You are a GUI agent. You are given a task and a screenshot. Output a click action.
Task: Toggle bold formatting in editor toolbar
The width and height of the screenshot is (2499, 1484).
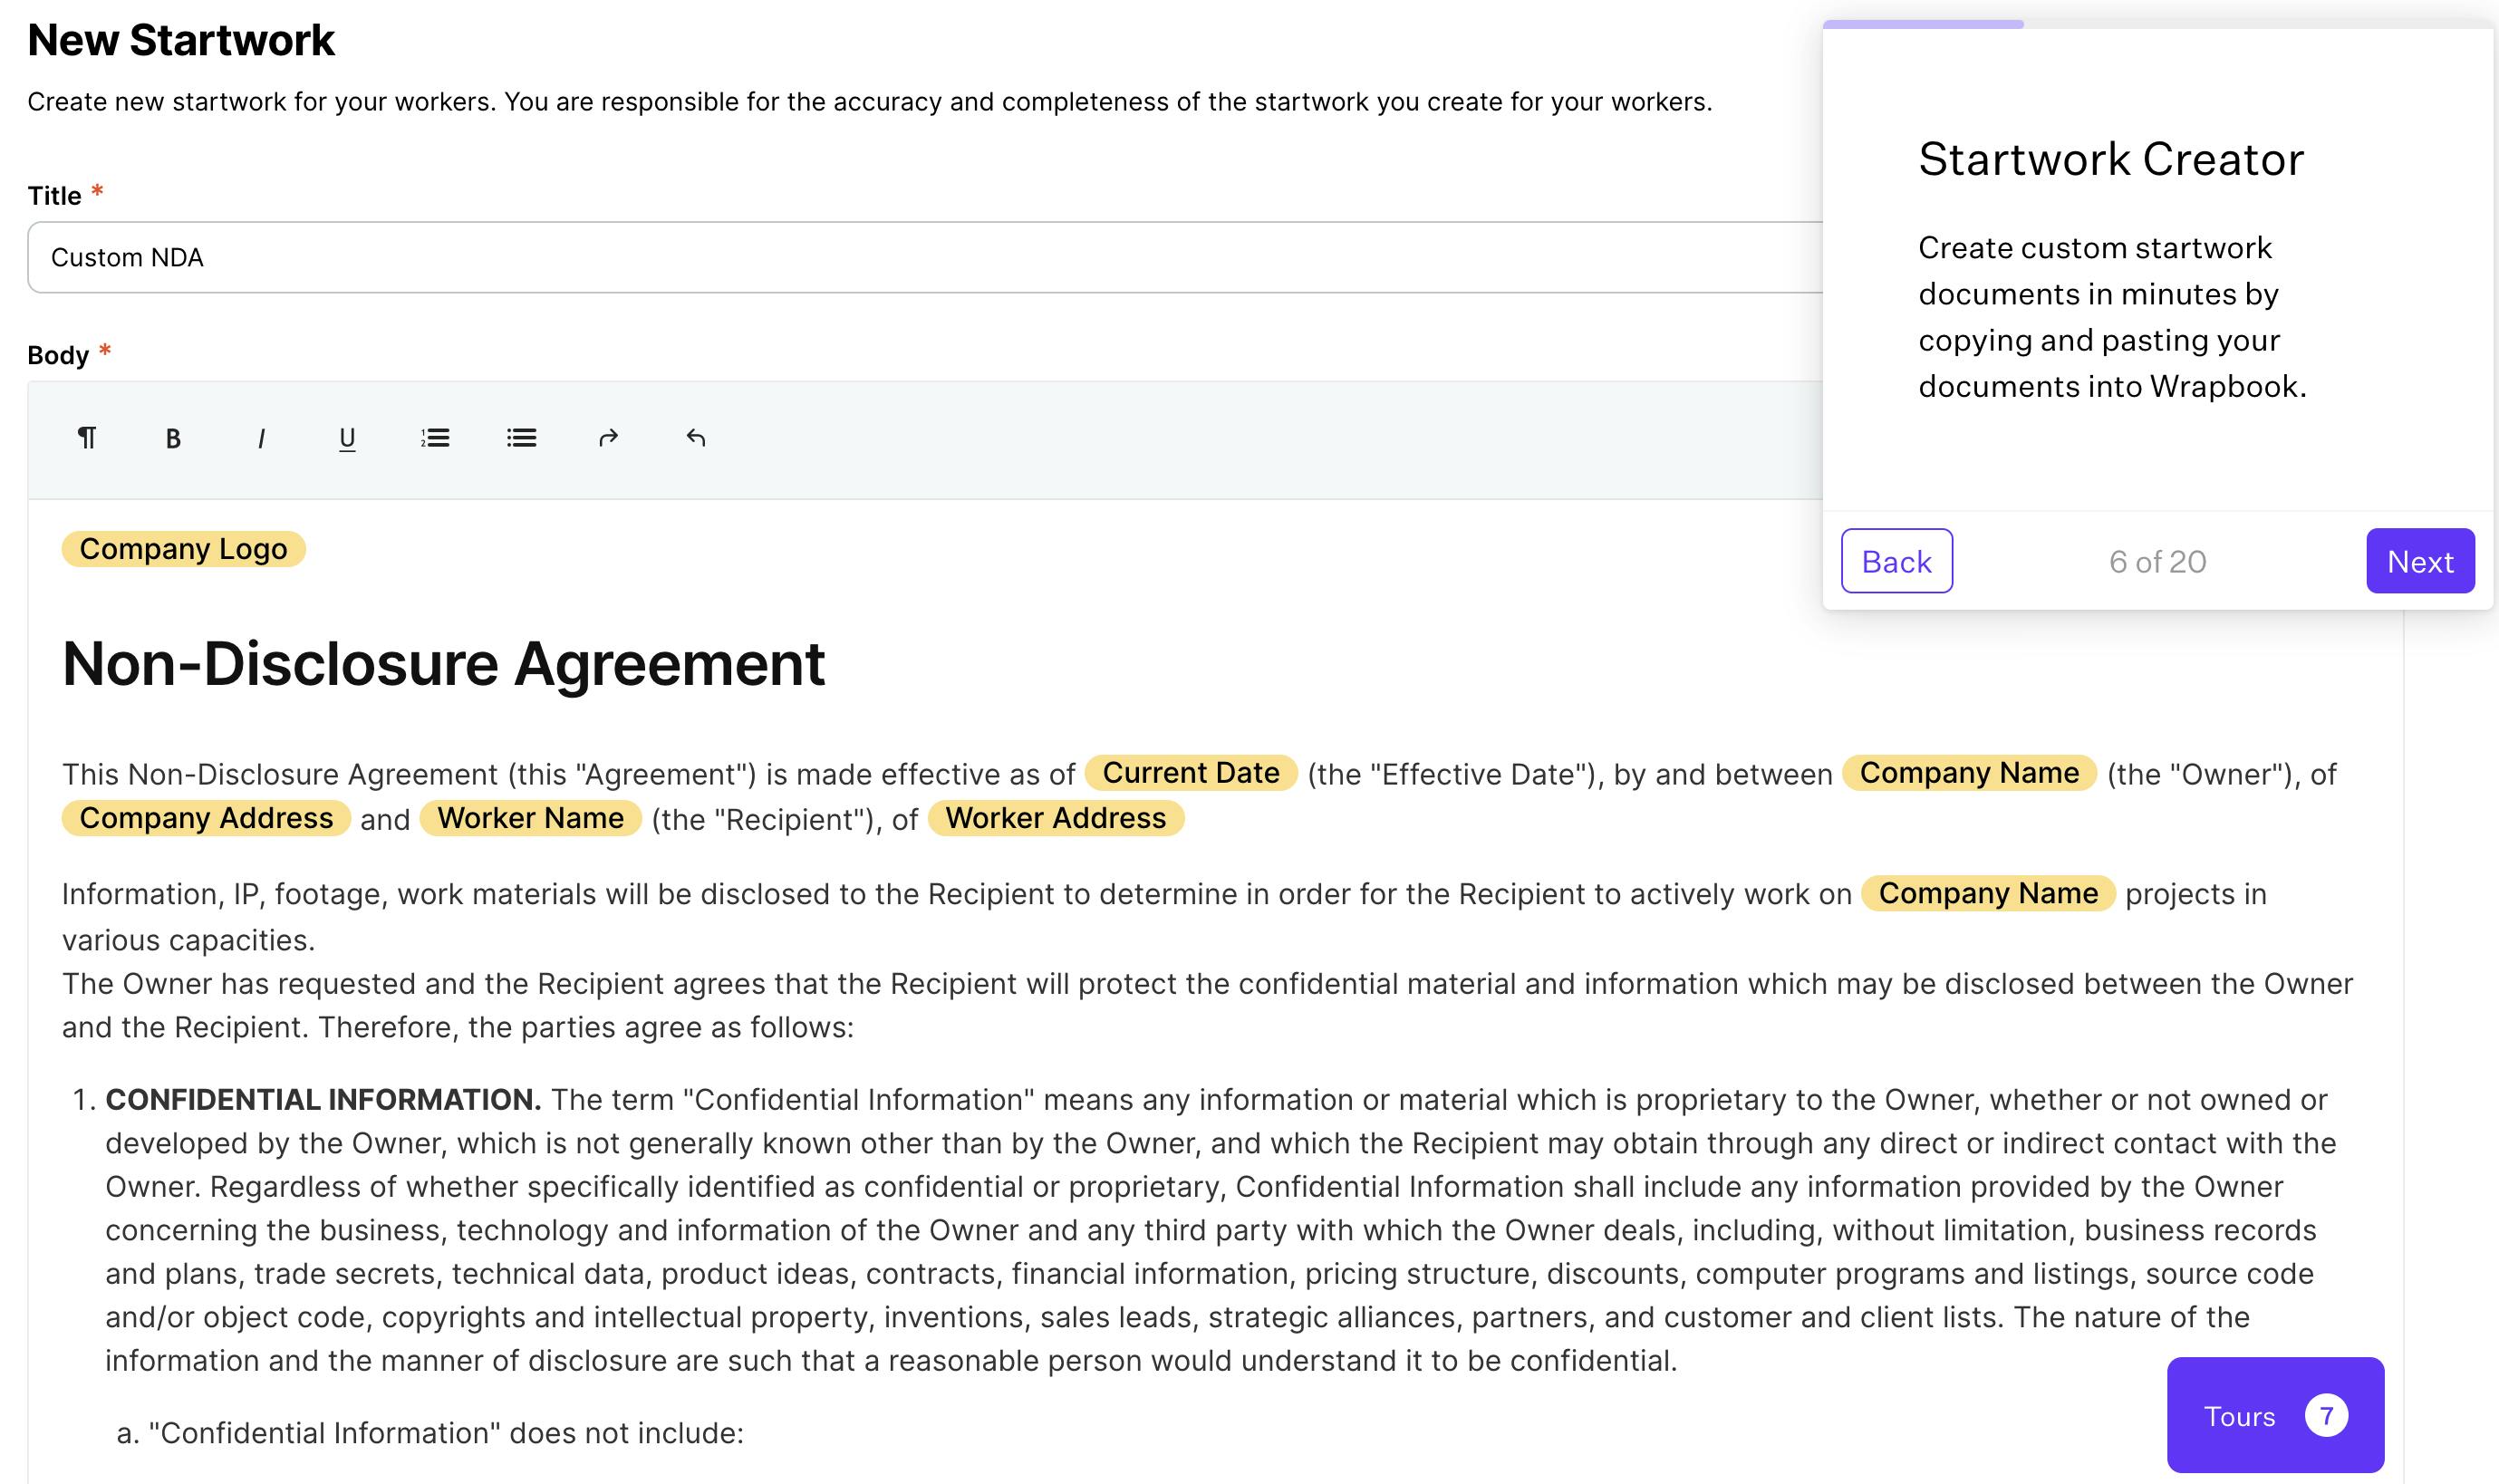click(x=173, y=438)
